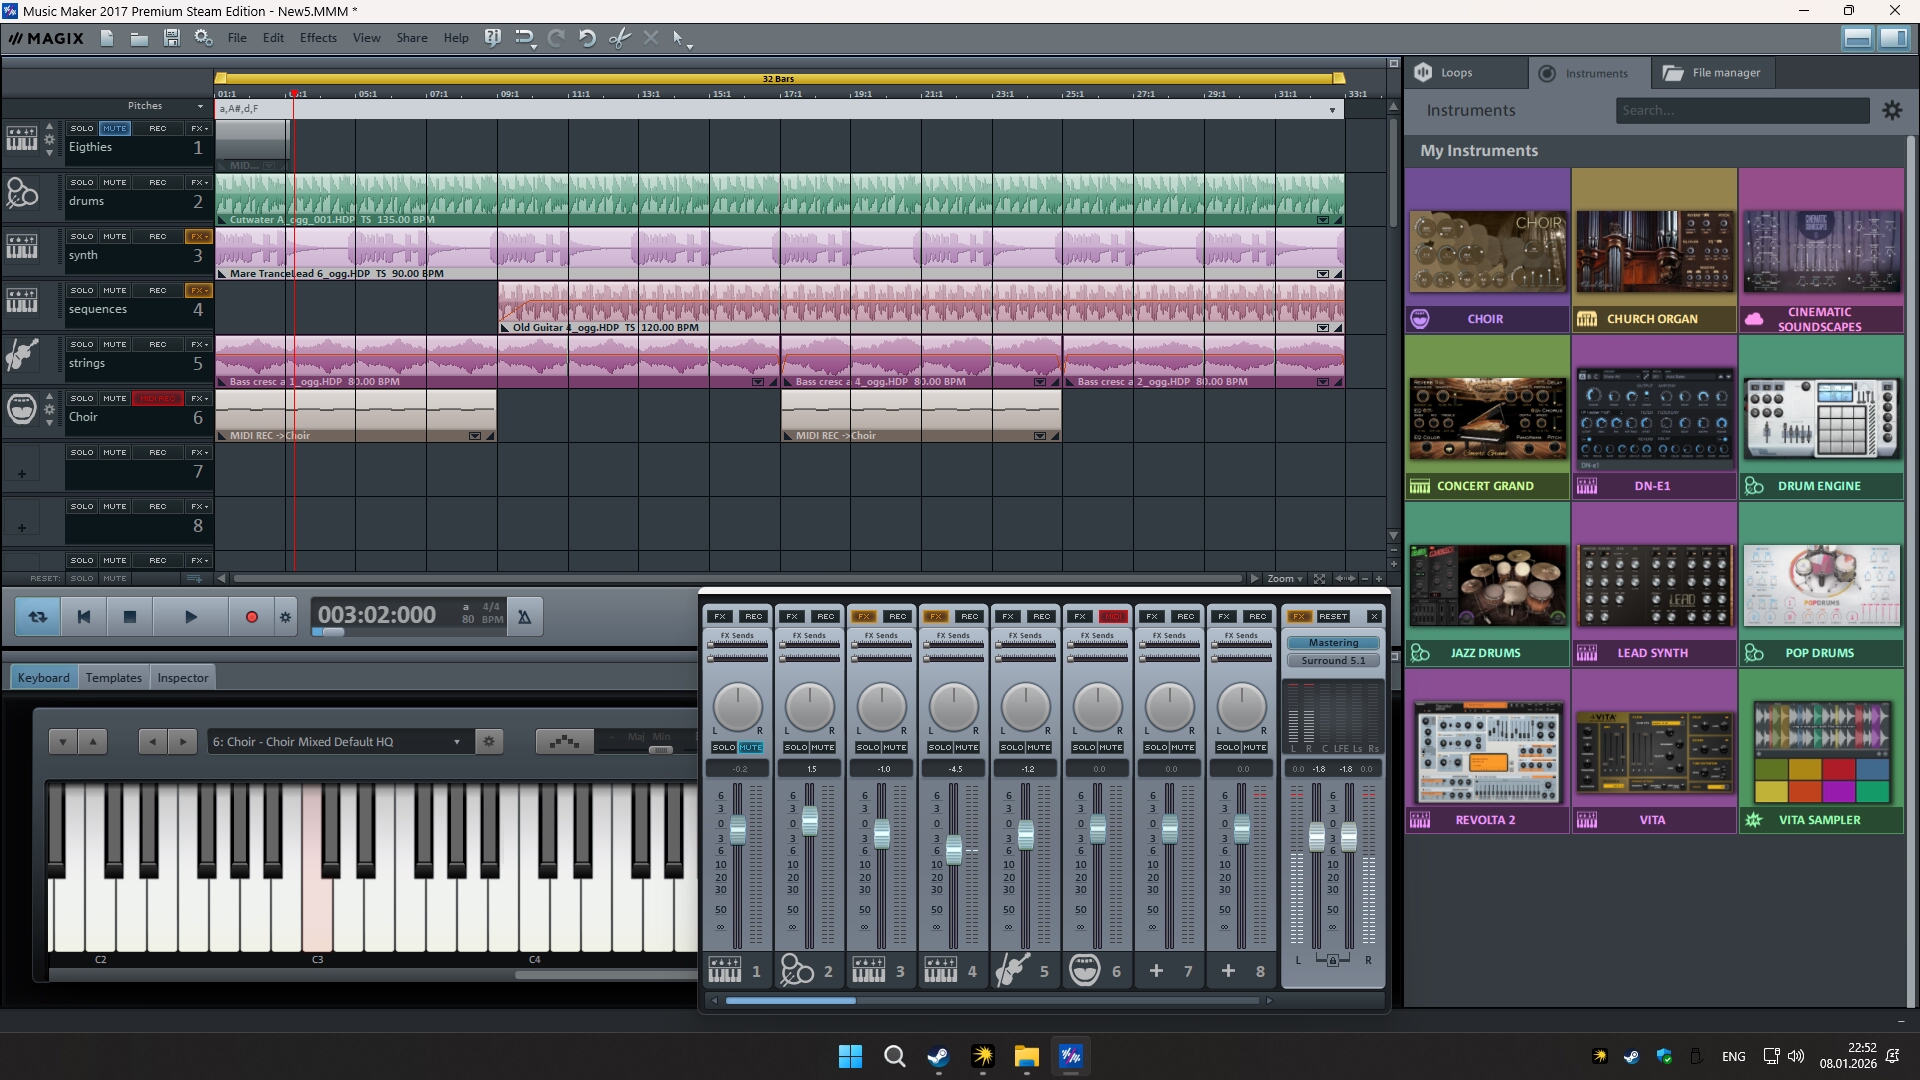1920x1080 pixels.
Task: Arm REC on sequences track
Action: tap(157, 290)
